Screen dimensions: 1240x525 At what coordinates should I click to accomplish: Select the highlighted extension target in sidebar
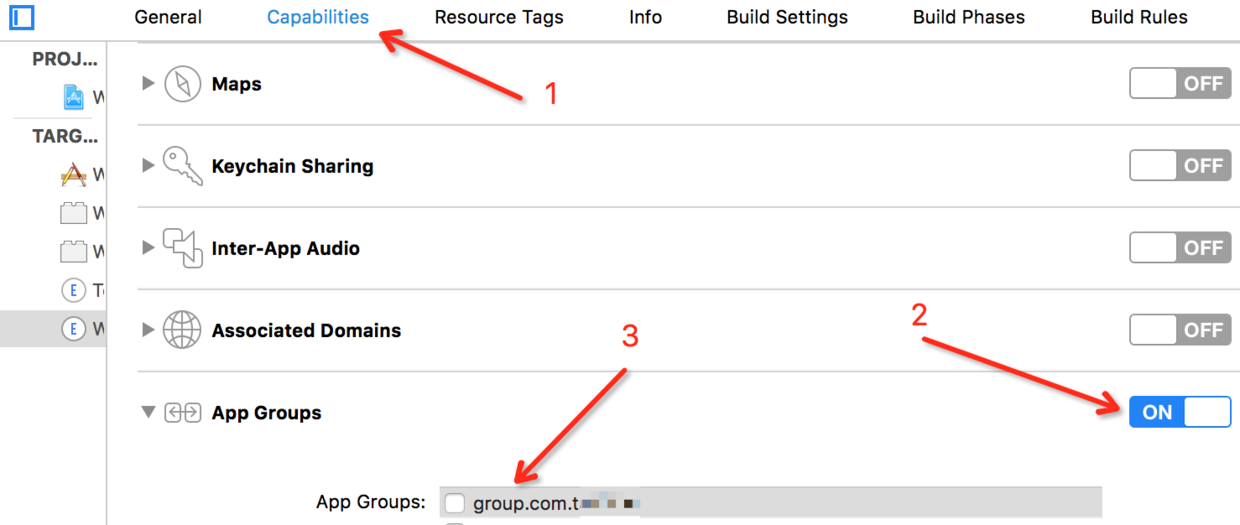(x=74, y=329)
